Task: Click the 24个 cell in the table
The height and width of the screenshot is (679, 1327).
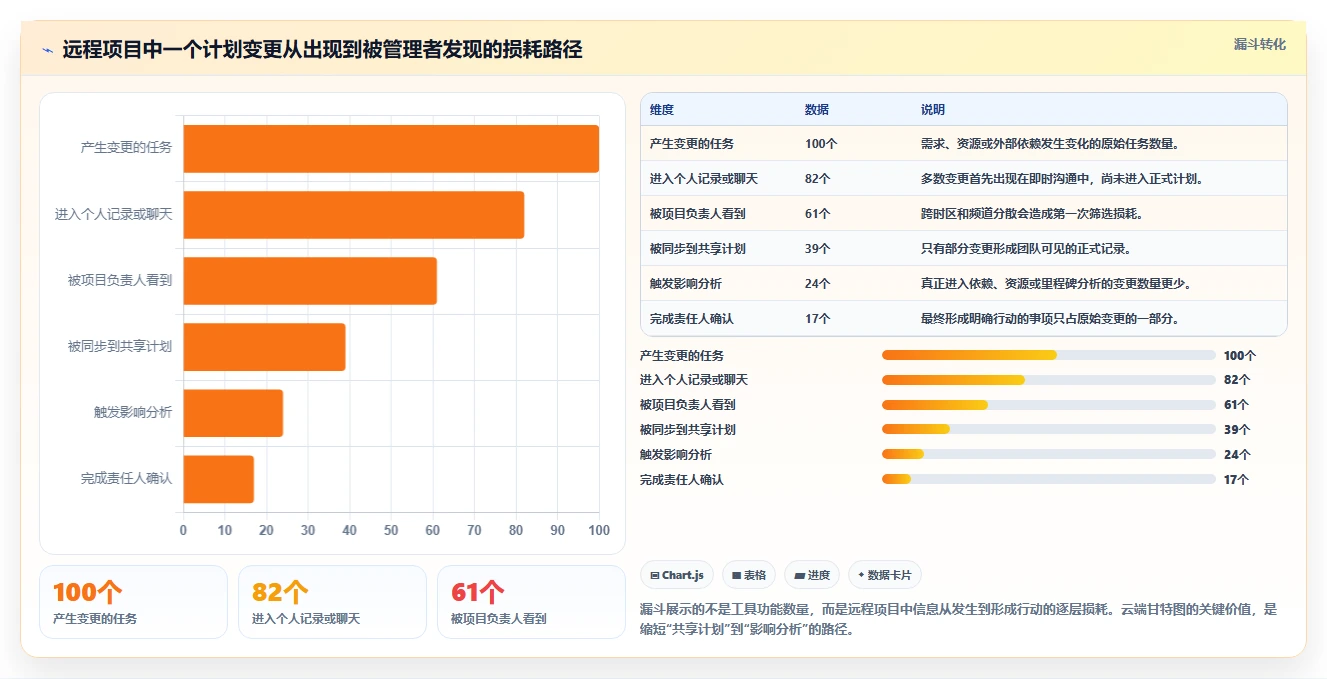Action: (818, 284)
